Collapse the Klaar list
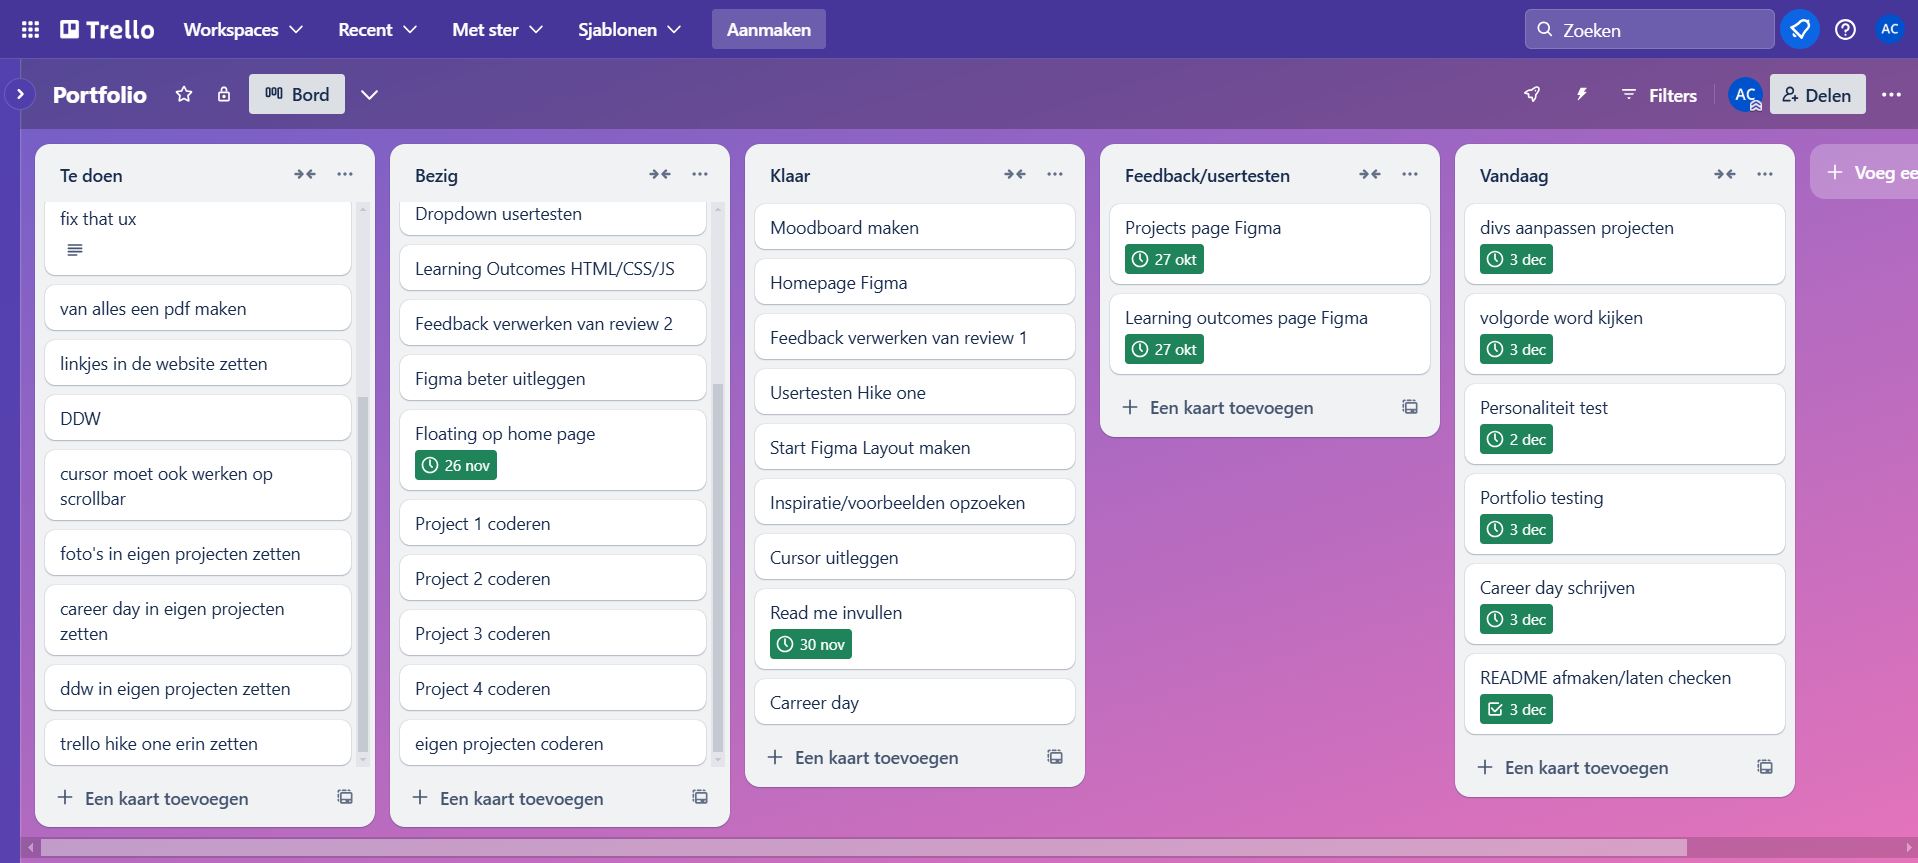The image size is (1918, 863). pos(1014,174)
